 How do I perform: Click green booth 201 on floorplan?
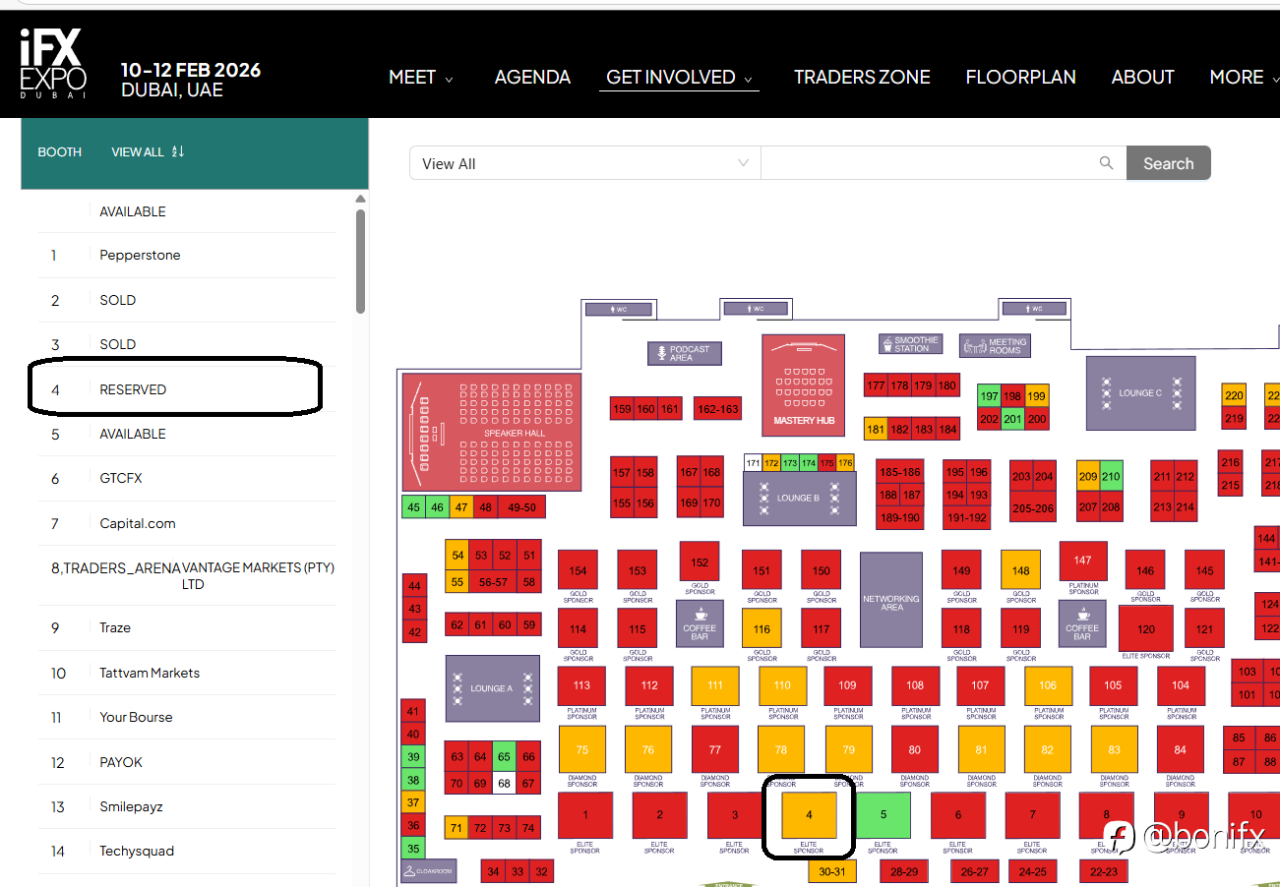click(1012, 419)
